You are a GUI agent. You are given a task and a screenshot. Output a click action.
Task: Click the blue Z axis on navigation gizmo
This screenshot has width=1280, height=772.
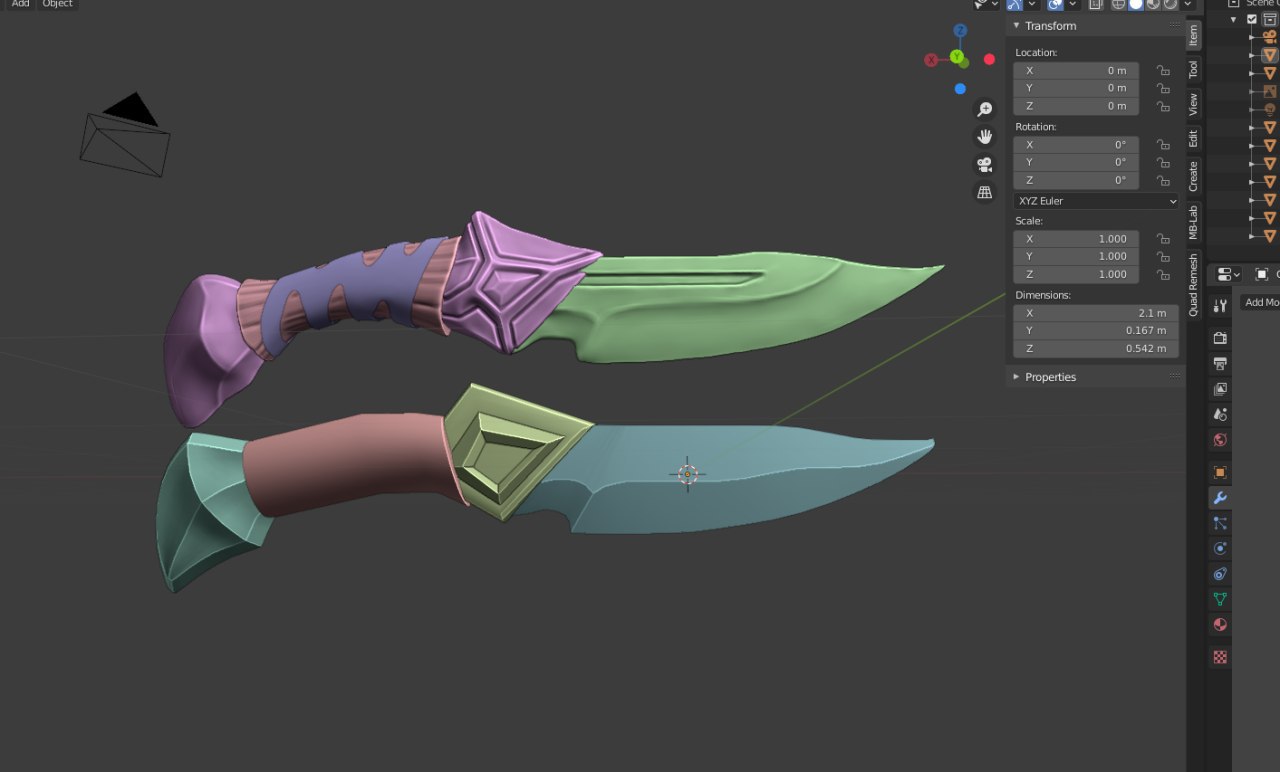tap(961, 31)
